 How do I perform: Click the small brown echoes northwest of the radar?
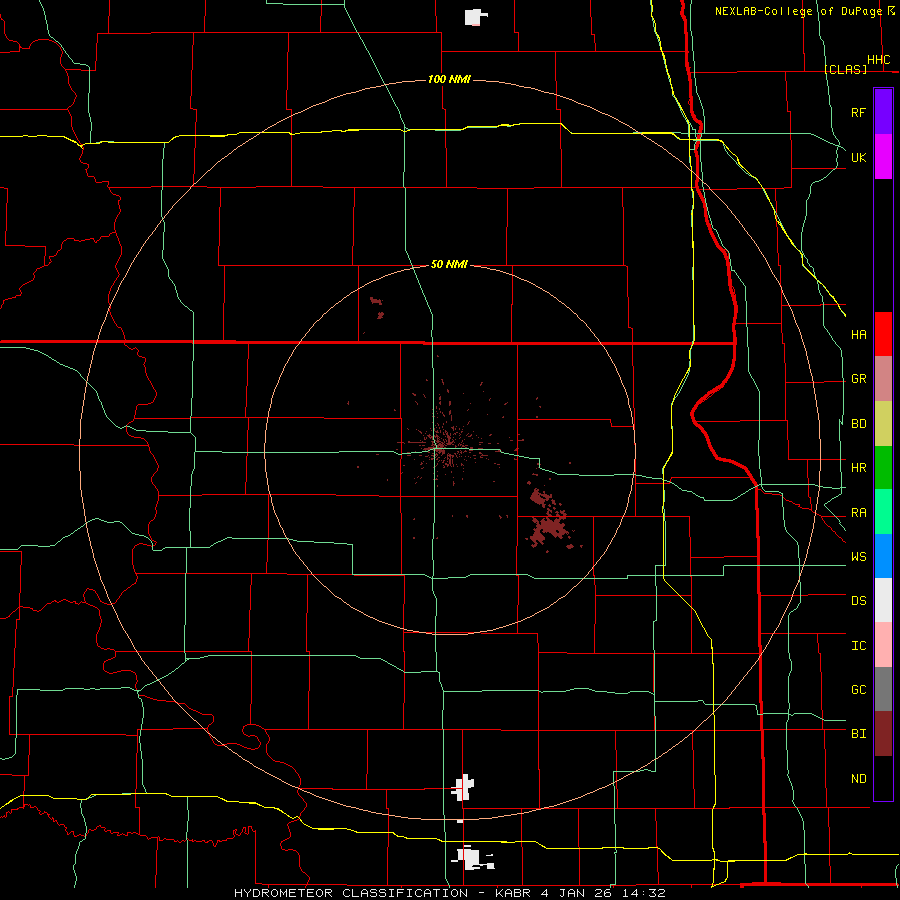coord(378,307)
